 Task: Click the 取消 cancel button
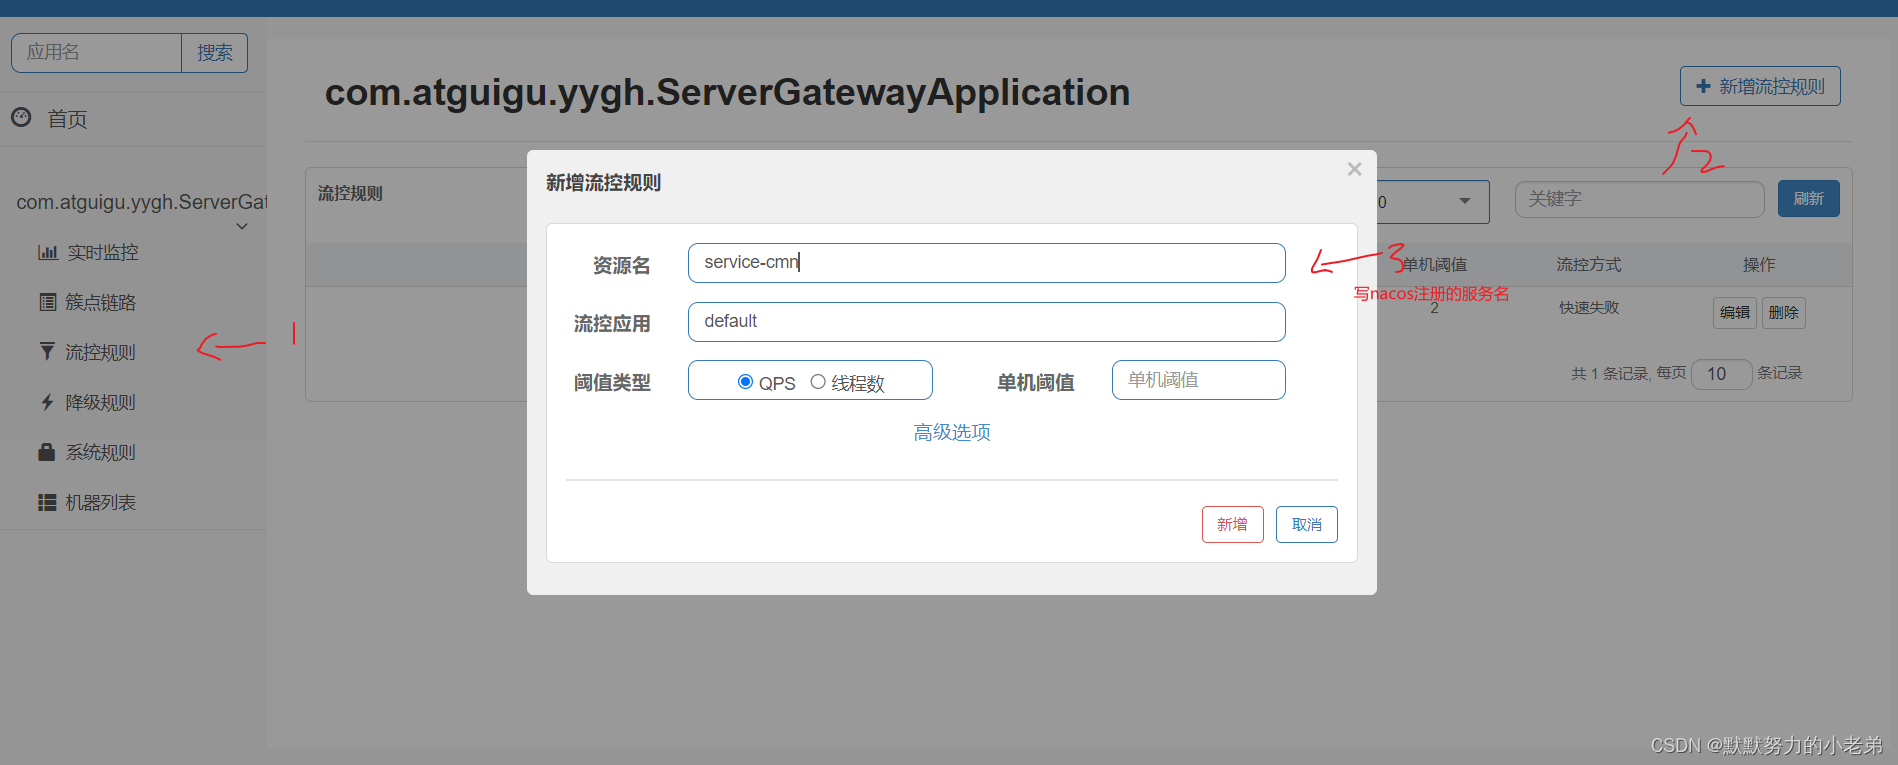1306,524
